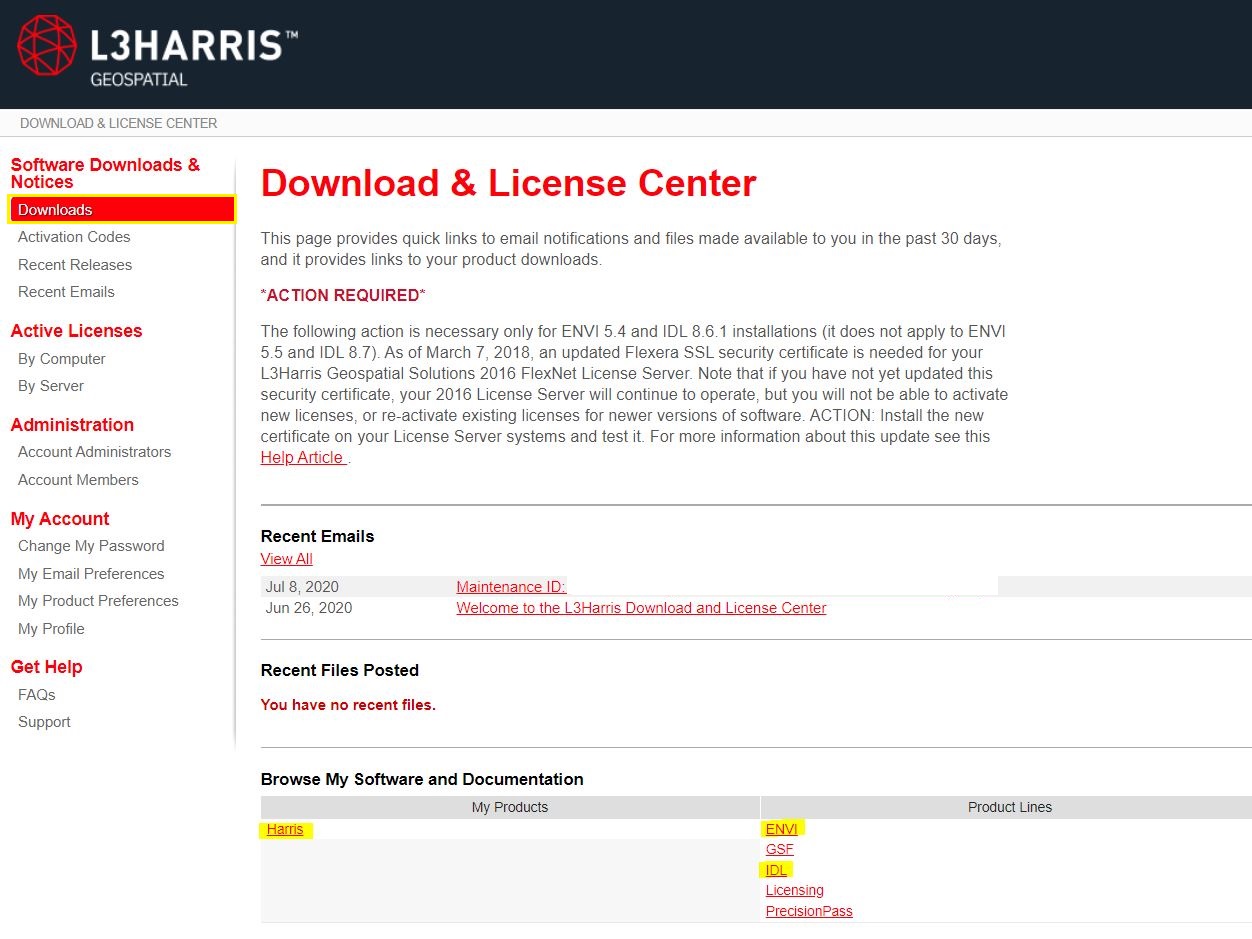This screenshot has height=939, width=1252.
Task: View active licenses By Server
Action: (51, 386)
